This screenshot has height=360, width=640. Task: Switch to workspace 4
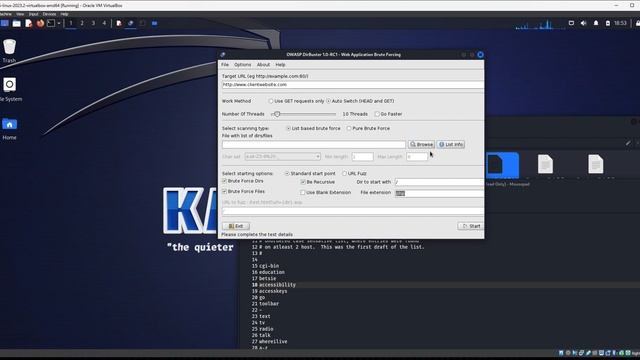(104, 23)
